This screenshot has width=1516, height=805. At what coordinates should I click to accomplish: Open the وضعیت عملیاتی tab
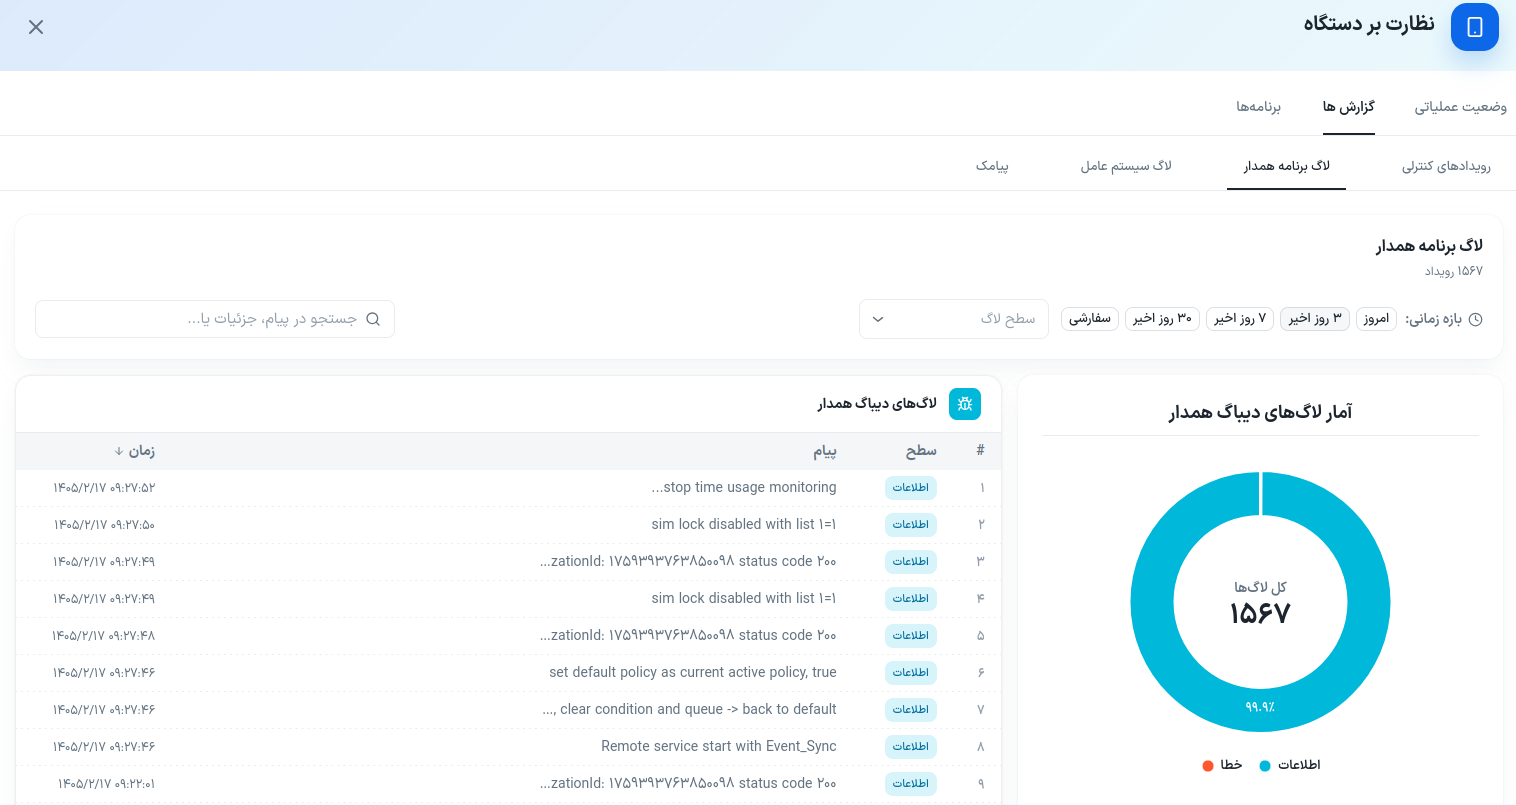tap(1460, 107)
